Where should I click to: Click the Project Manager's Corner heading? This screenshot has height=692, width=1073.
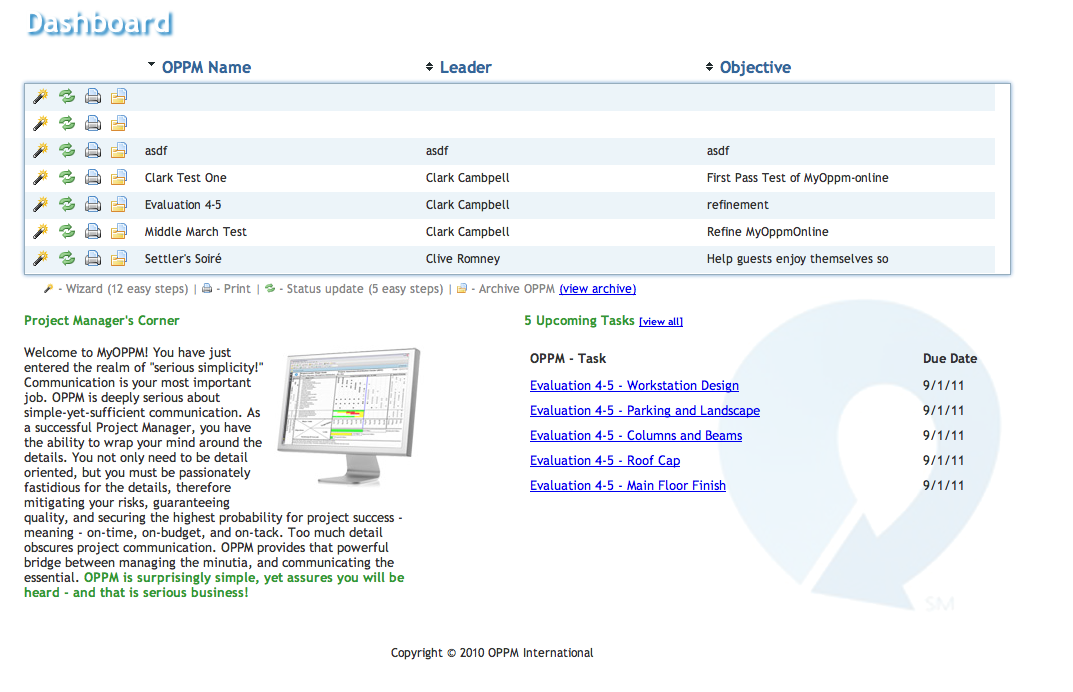[101, 320]
